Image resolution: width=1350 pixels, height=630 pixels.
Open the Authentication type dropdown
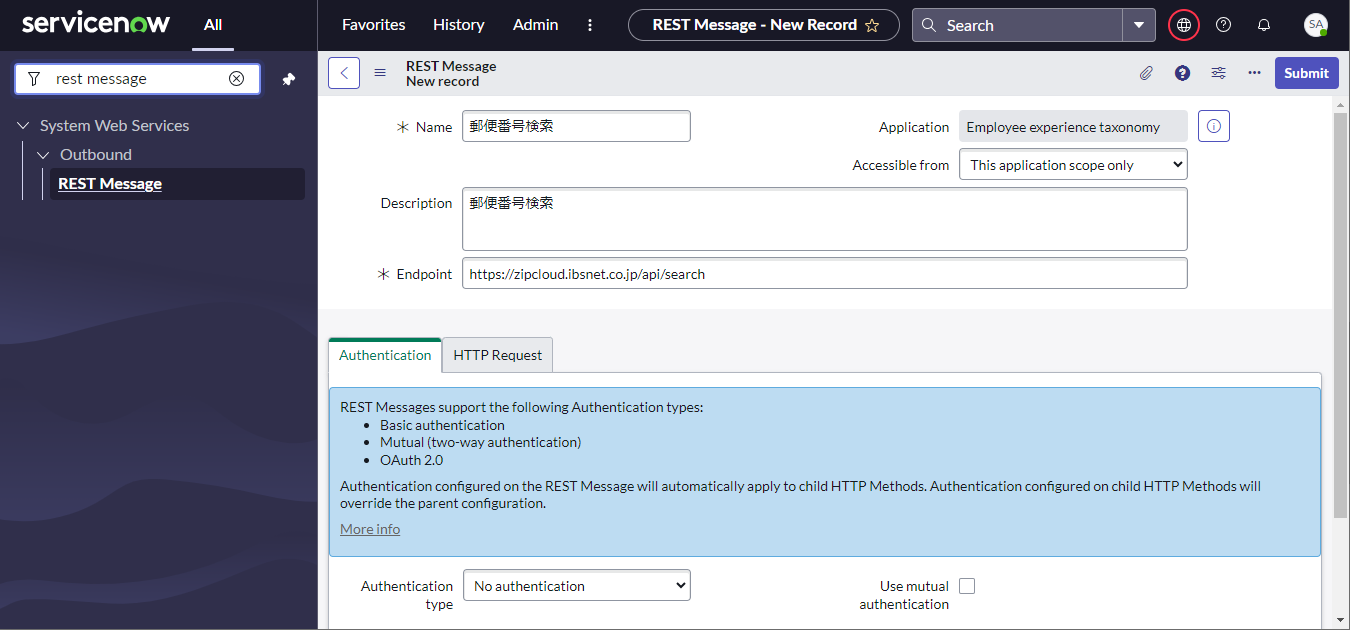tap(576, 585)
